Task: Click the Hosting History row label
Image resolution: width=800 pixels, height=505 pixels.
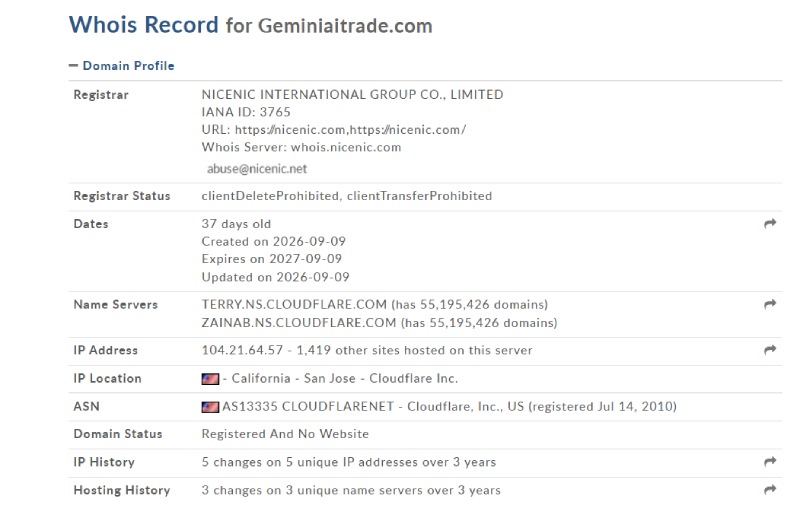Action: point(122,490)
